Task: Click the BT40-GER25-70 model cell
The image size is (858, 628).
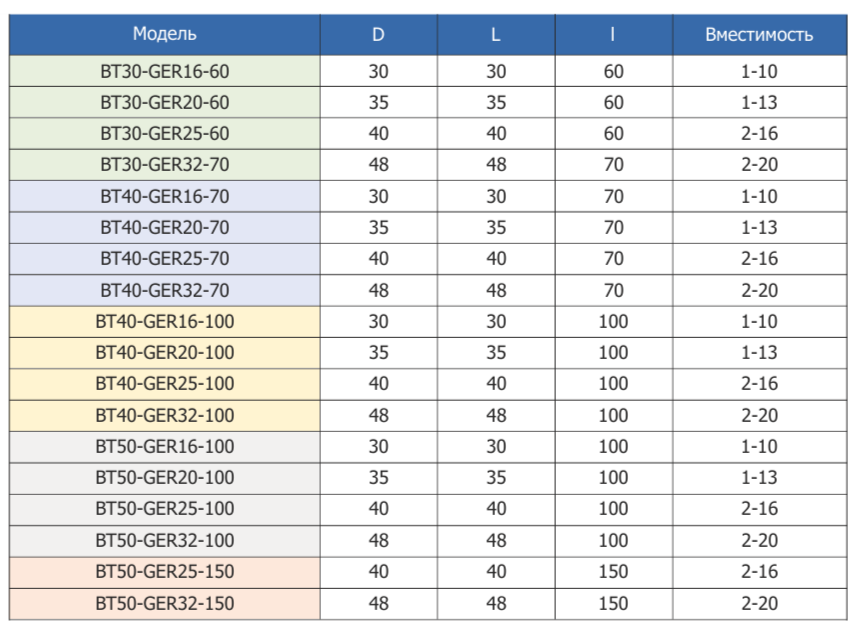Action: point(165,259)
